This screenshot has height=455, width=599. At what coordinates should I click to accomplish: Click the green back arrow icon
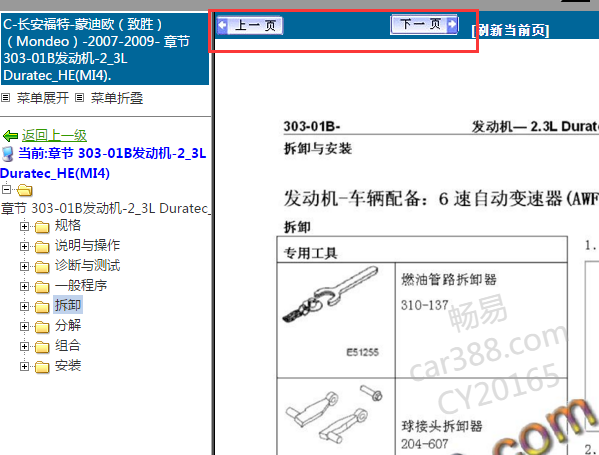(x=10, y=136)
